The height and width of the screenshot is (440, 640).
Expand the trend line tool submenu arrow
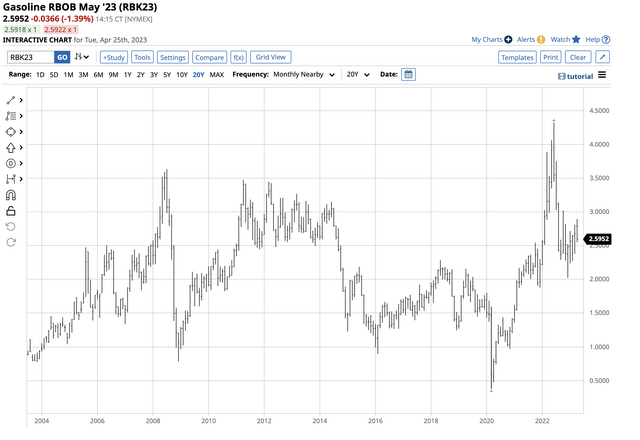click(x=21, y=100)
